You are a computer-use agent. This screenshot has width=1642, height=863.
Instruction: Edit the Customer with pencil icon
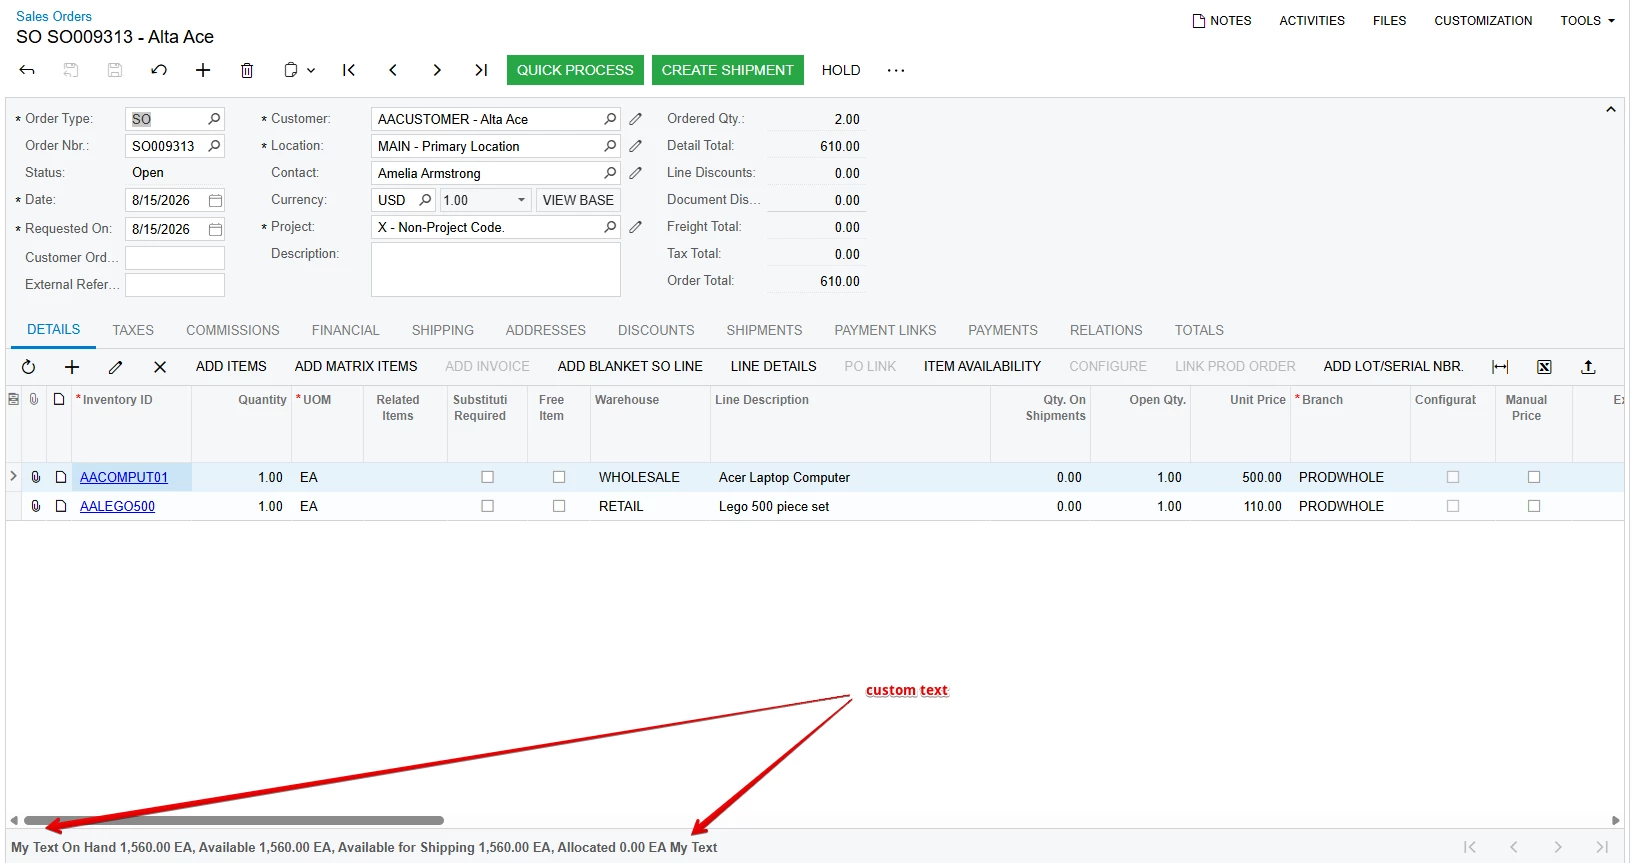coord(635,119)
